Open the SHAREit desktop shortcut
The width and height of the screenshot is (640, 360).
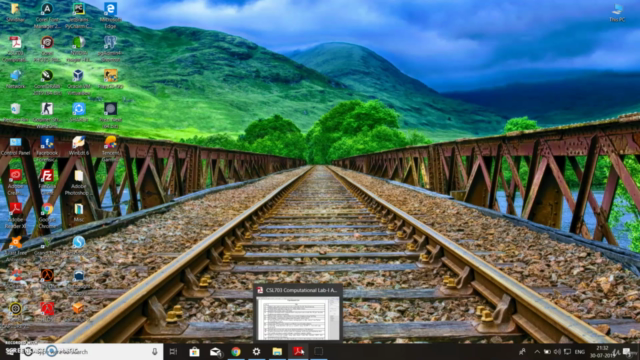pos(78,113)
